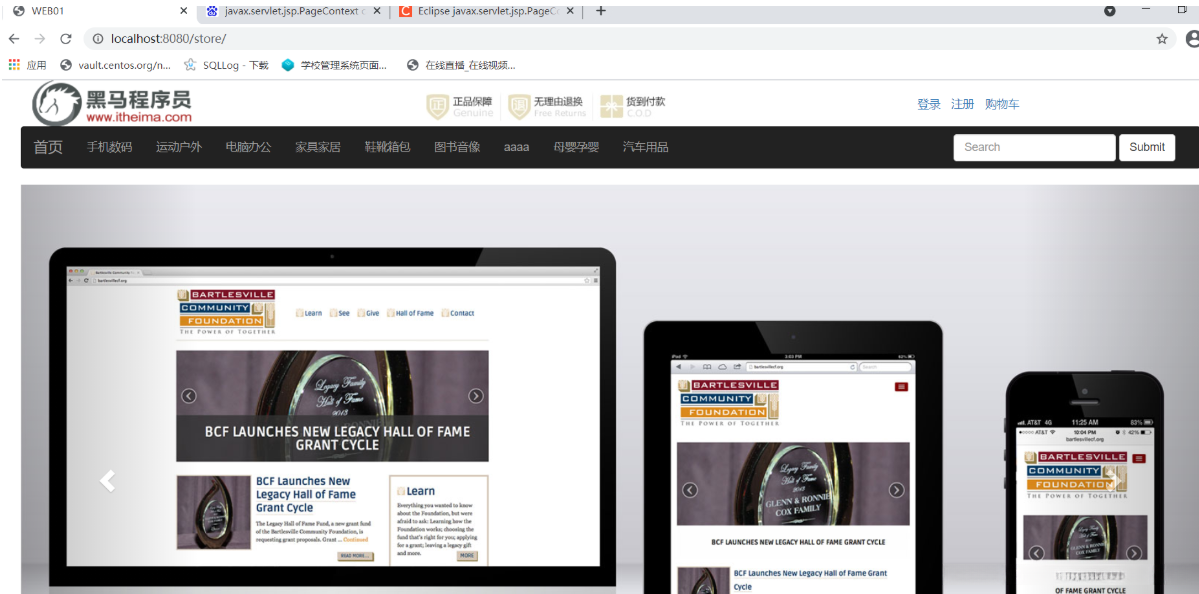This screenshot has width=1199, height=594.
Task: Go back with the browser back arrow
Action: 14,38
